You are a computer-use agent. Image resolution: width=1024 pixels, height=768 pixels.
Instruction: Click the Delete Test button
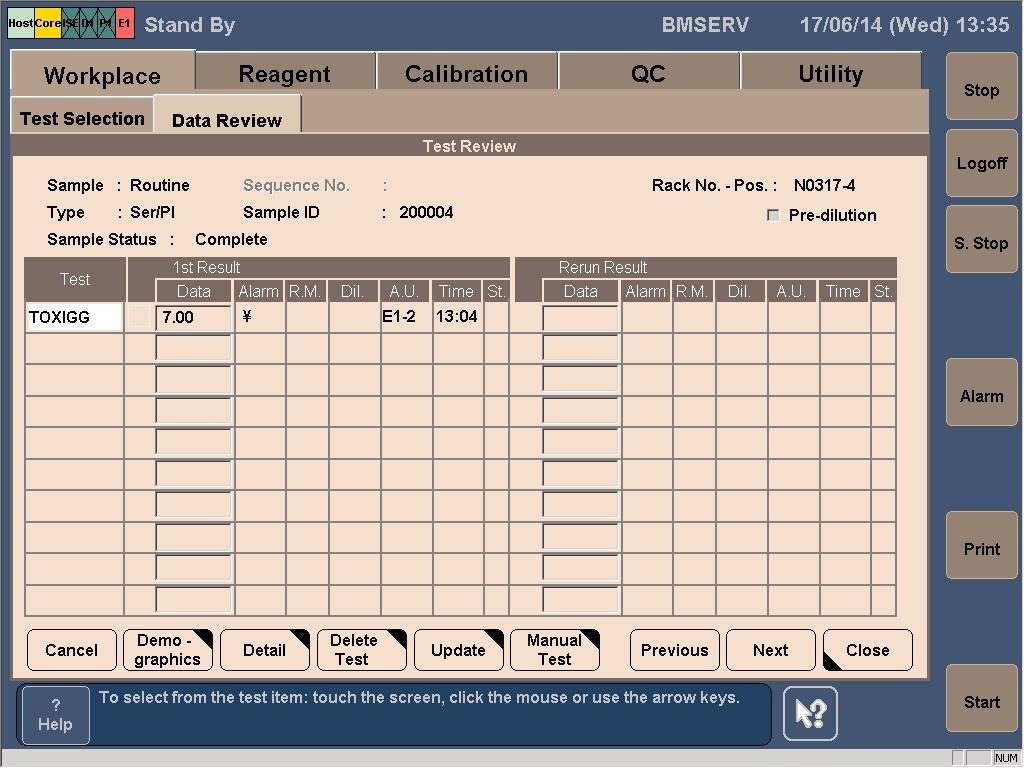[361, 650]
